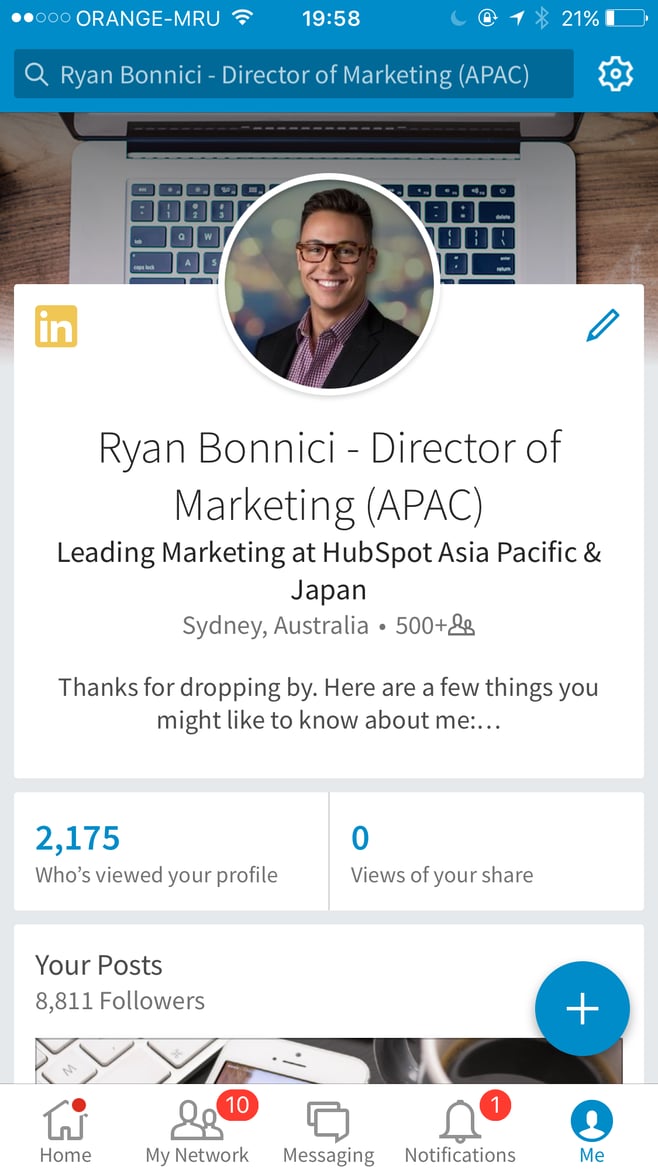This screenshot has width=658, height=1170.
Task: Open Views of your share card
Action: [486, 851]
